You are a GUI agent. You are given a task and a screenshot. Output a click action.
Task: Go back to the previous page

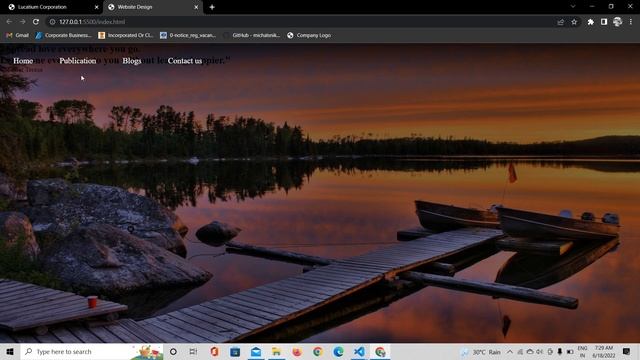[9, 22]
